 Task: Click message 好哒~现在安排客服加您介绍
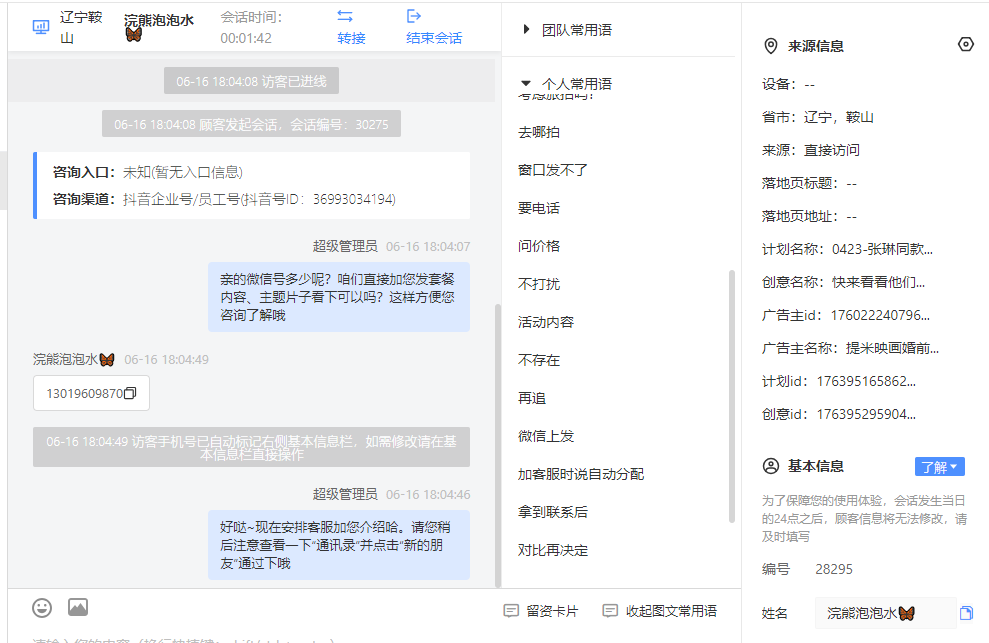pos(339,545)
